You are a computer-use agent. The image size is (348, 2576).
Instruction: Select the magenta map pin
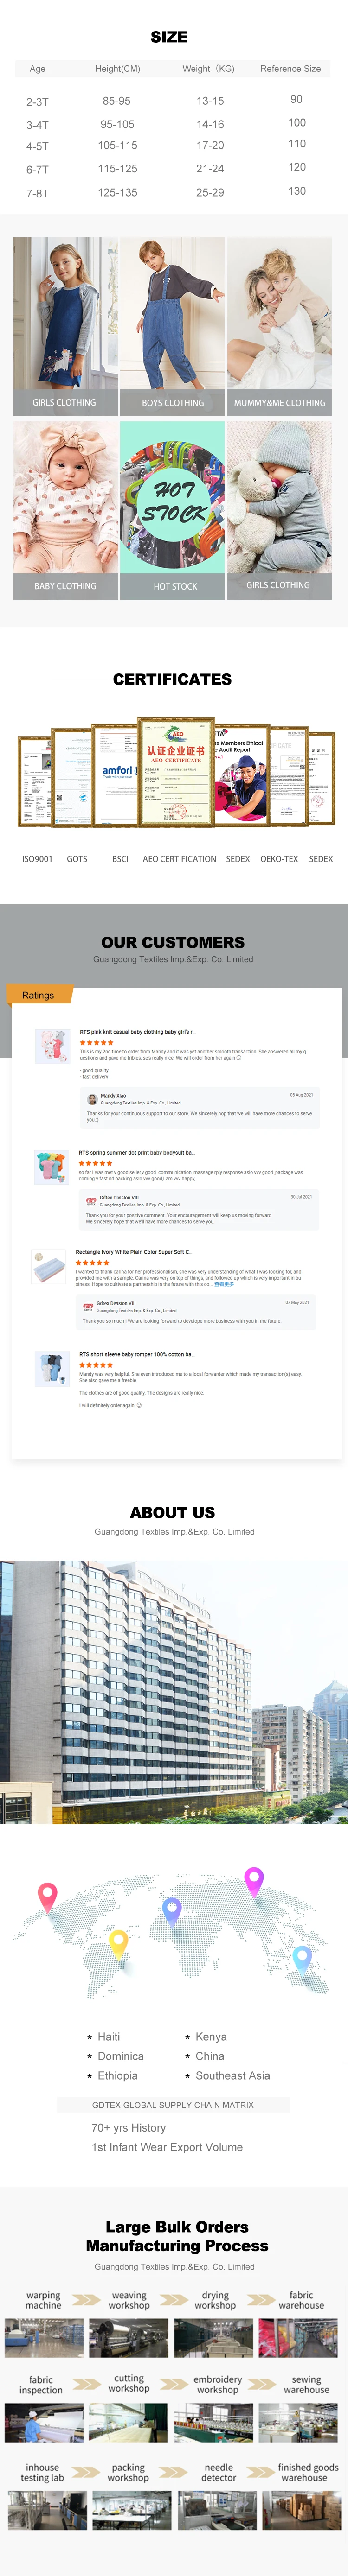(254, 1879)
